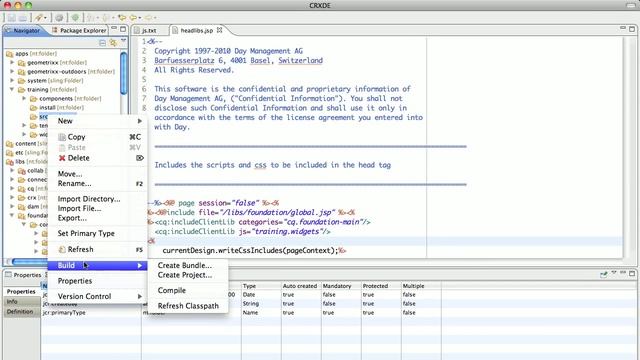Image resolution: width=640 pixels, height=360 pixels.
Task: Close the headlibs.jsp tab
Action: 219,30
